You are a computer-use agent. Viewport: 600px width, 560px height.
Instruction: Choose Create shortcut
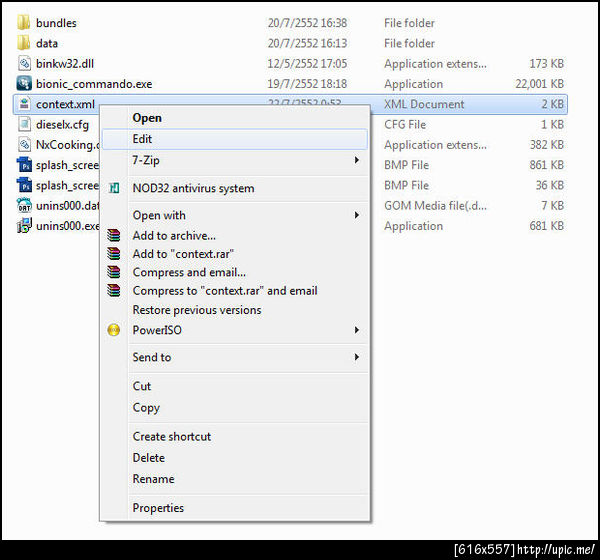pos(235,436)
